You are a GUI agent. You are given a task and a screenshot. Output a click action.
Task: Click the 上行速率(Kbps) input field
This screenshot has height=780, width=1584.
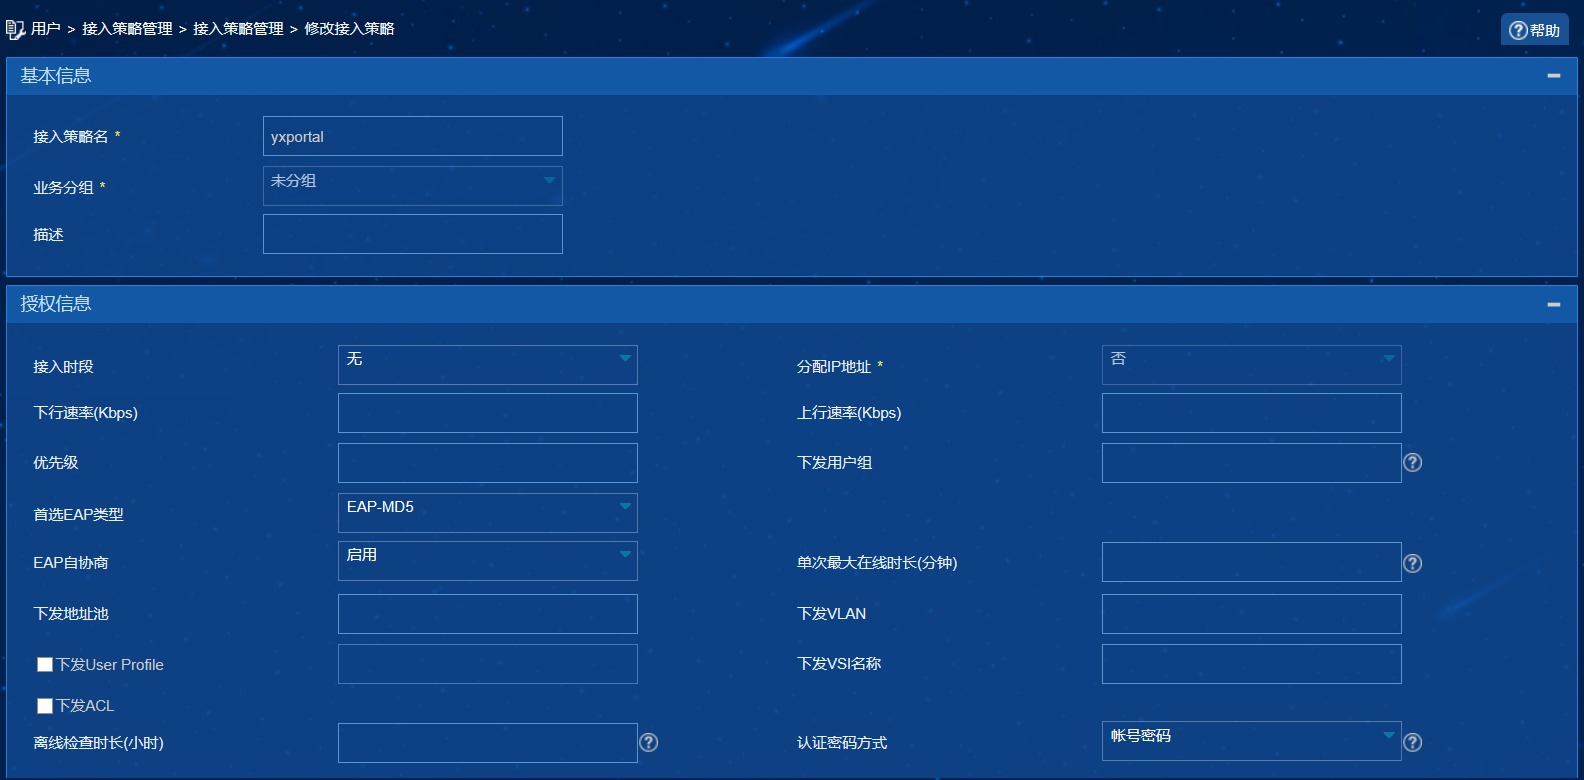coord(1252,413)
